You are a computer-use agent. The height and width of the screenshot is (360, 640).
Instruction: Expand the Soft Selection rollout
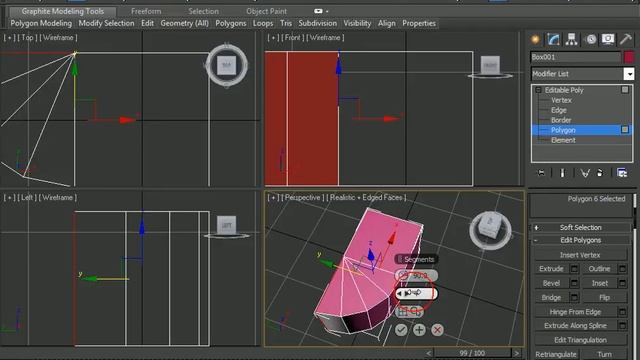580,227
